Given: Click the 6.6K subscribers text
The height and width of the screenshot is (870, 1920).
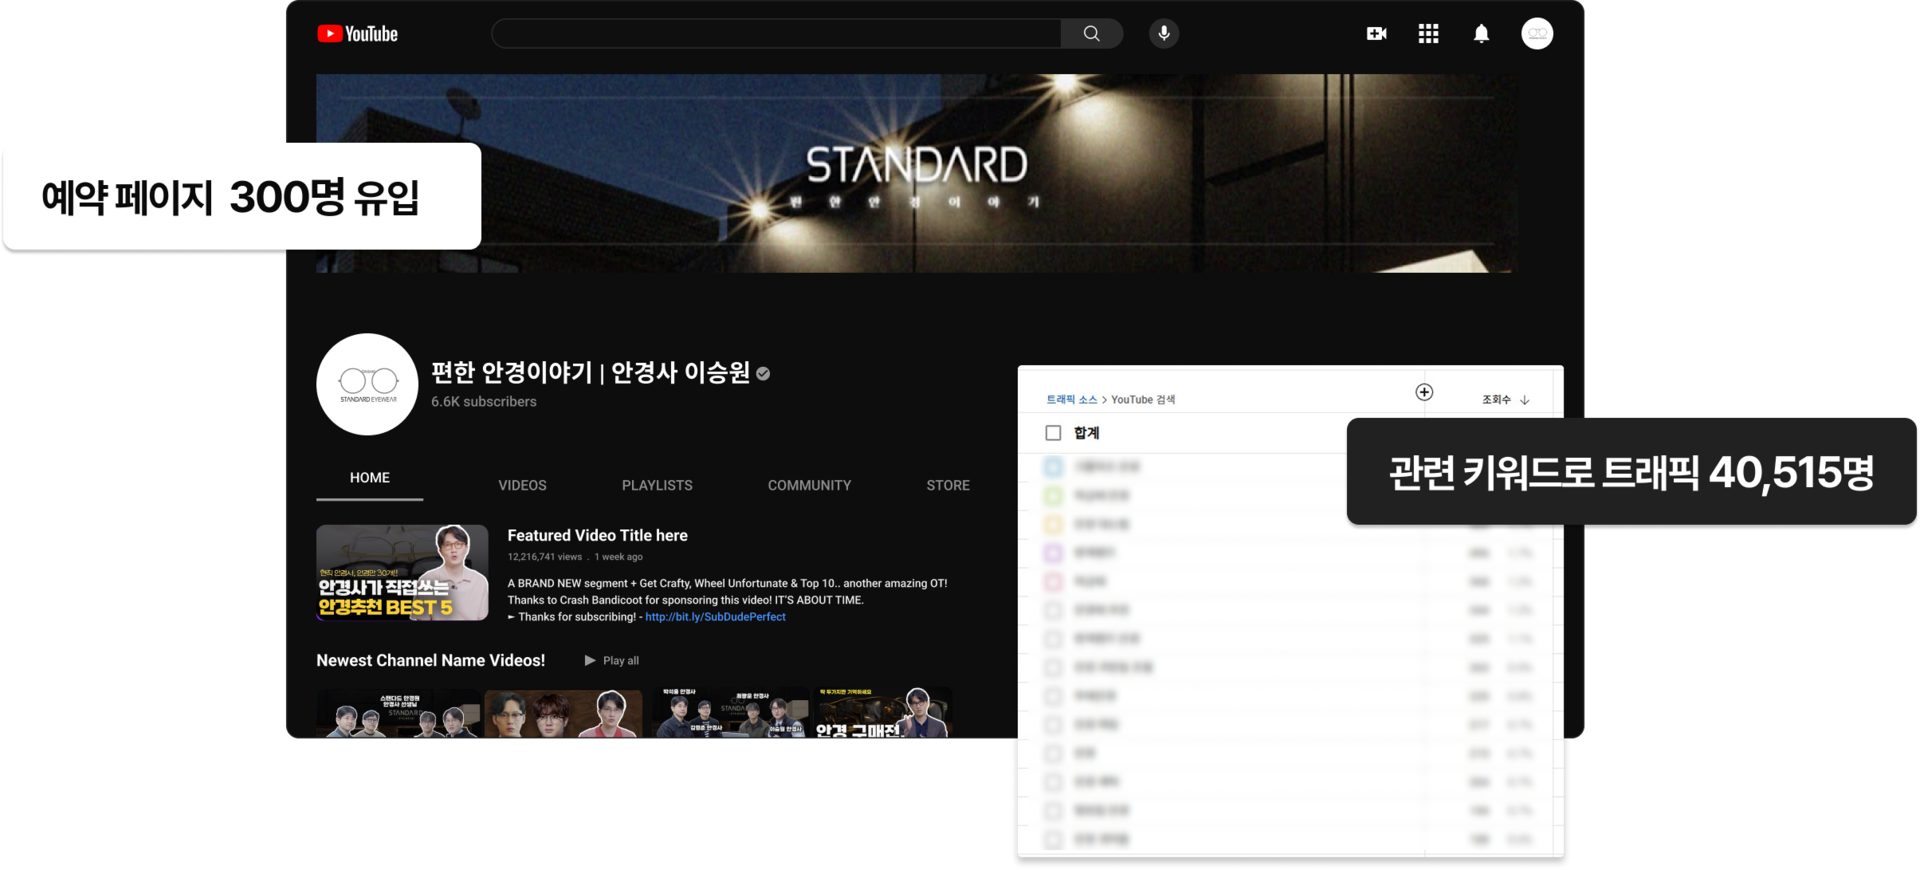Looking at the screenshot, I should coord(484,402).
